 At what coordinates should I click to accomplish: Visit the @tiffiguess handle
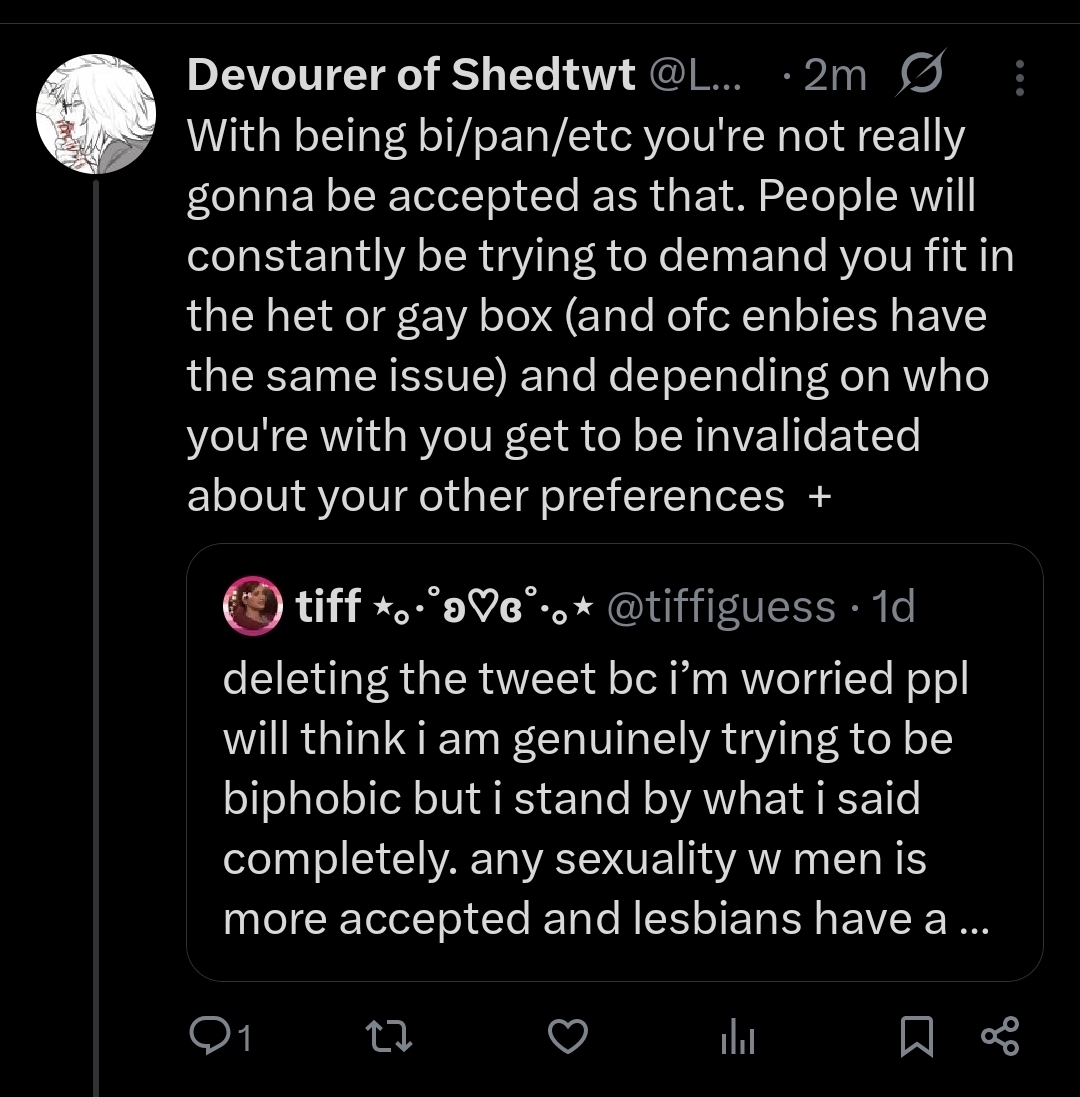(x=720, y=606)
